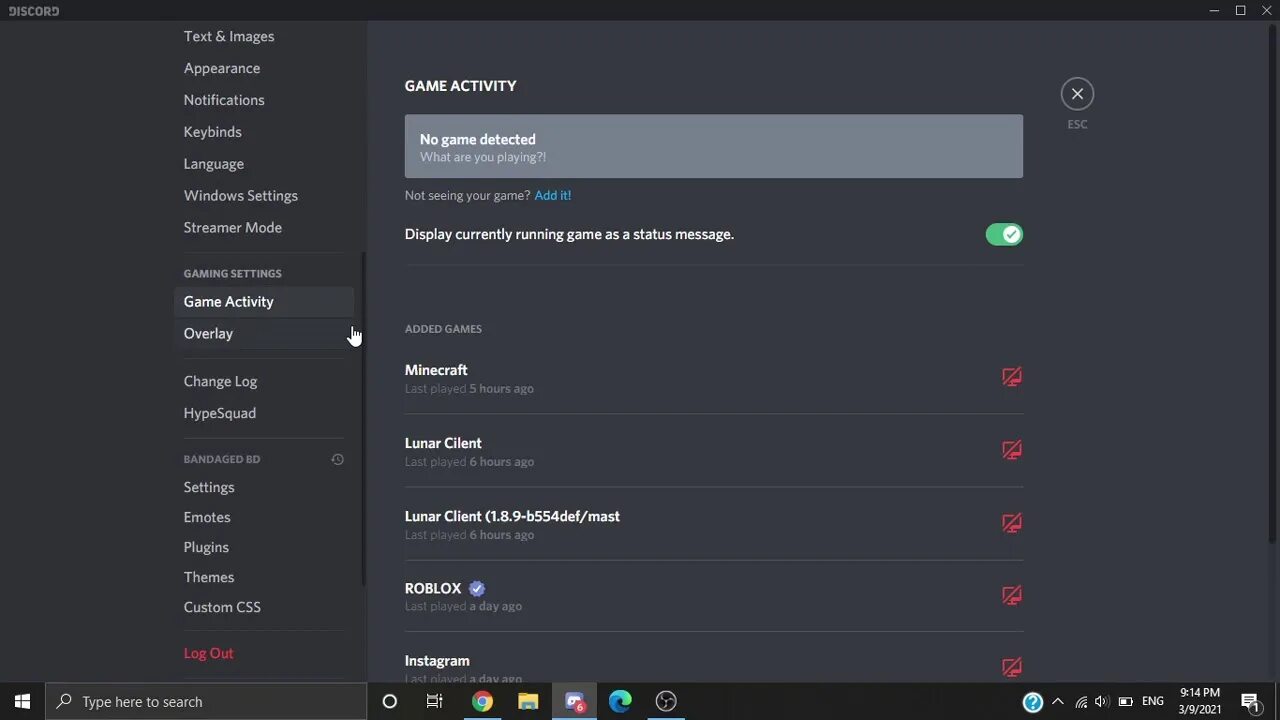1280x720 pixels.
Task: Click the Add it! link
Action: tap(553, 195)
